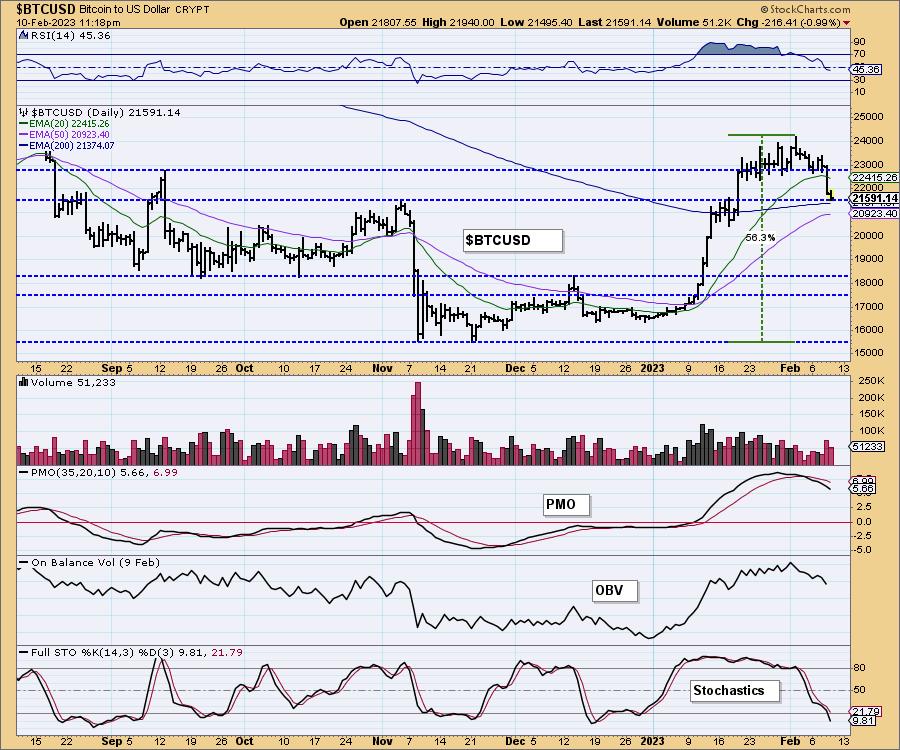This screenshot has height=750, width=900.
Task: Click the EMA(20) 22415.26 legend text
Action: click(69, 123)
